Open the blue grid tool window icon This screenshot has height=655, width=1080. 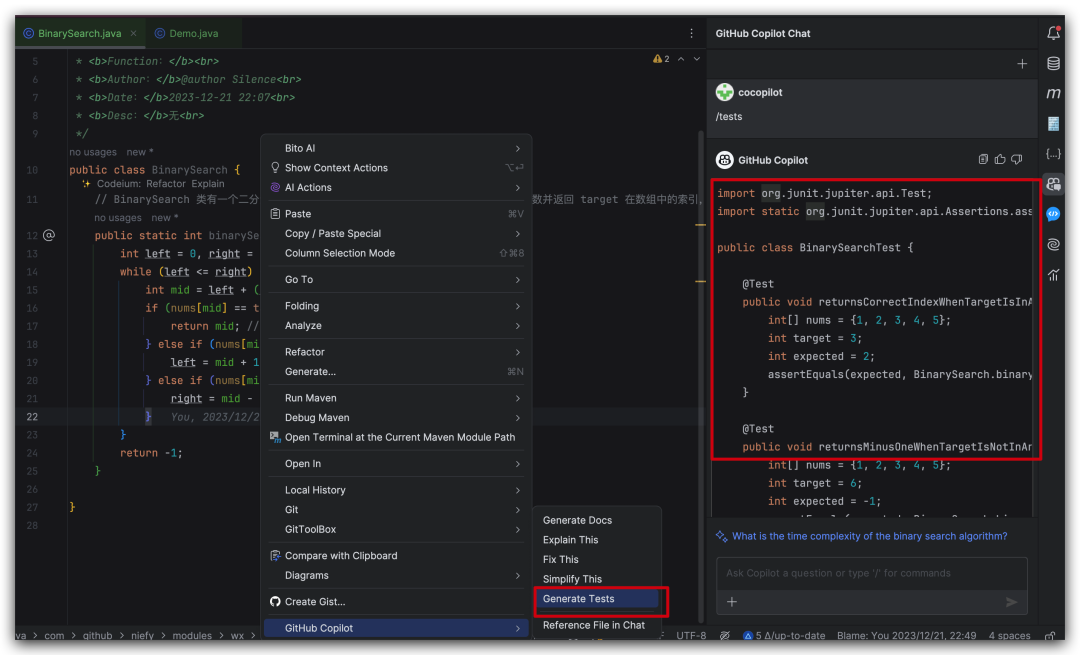(1053, 123)
